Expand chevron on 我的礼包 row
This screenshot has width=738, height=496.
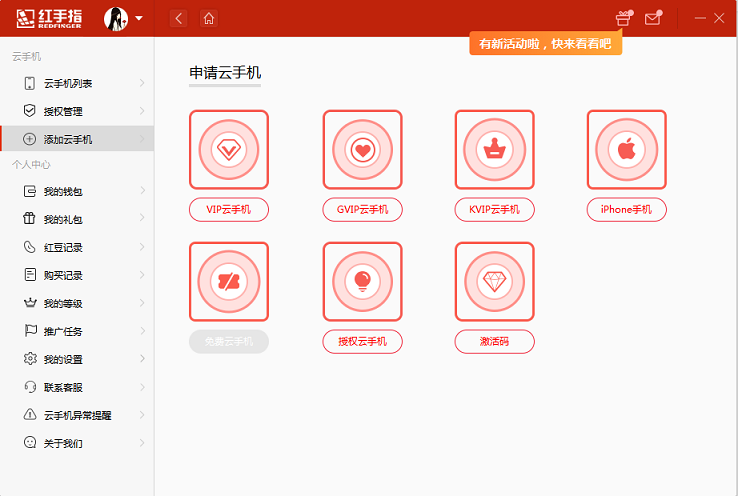tap(142, 218)
